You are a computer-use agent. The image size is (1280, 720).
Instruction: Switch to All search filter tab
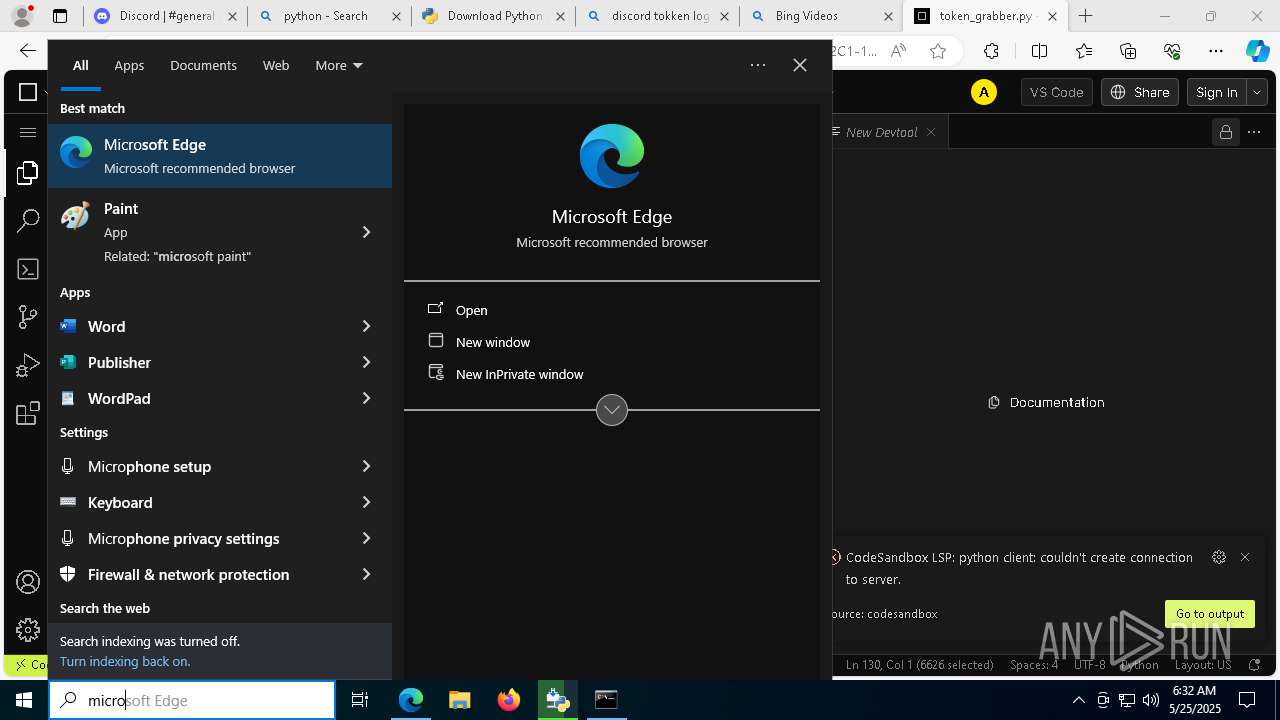tap(80, 65)
